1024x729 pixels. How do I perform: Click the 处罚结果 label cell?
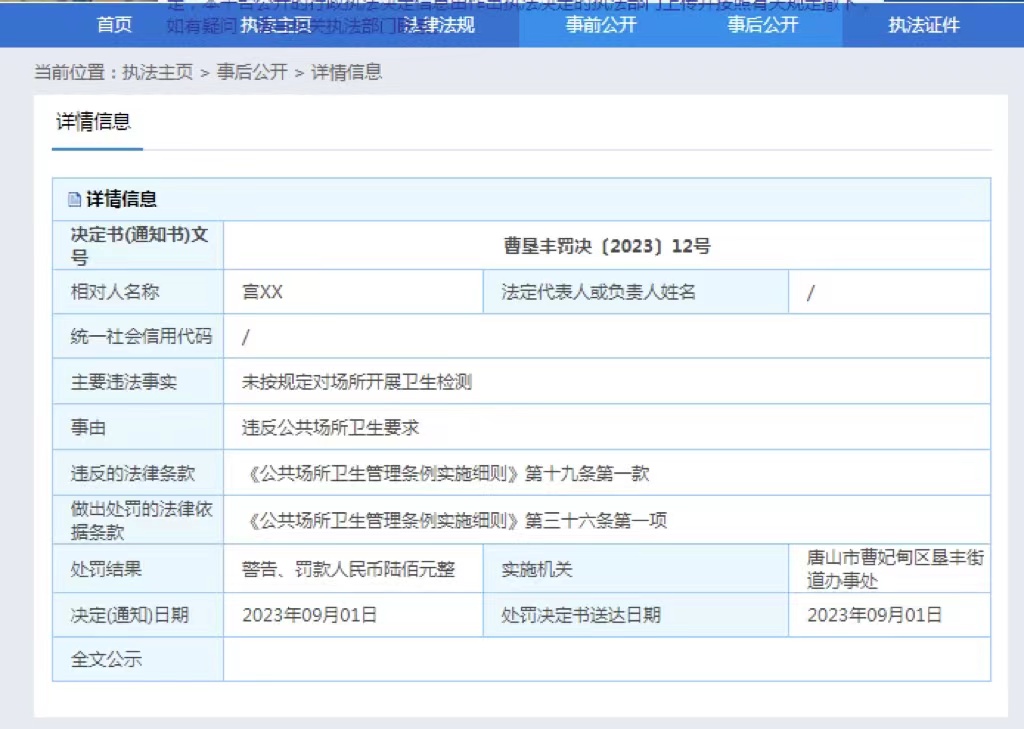click(138, 569)
